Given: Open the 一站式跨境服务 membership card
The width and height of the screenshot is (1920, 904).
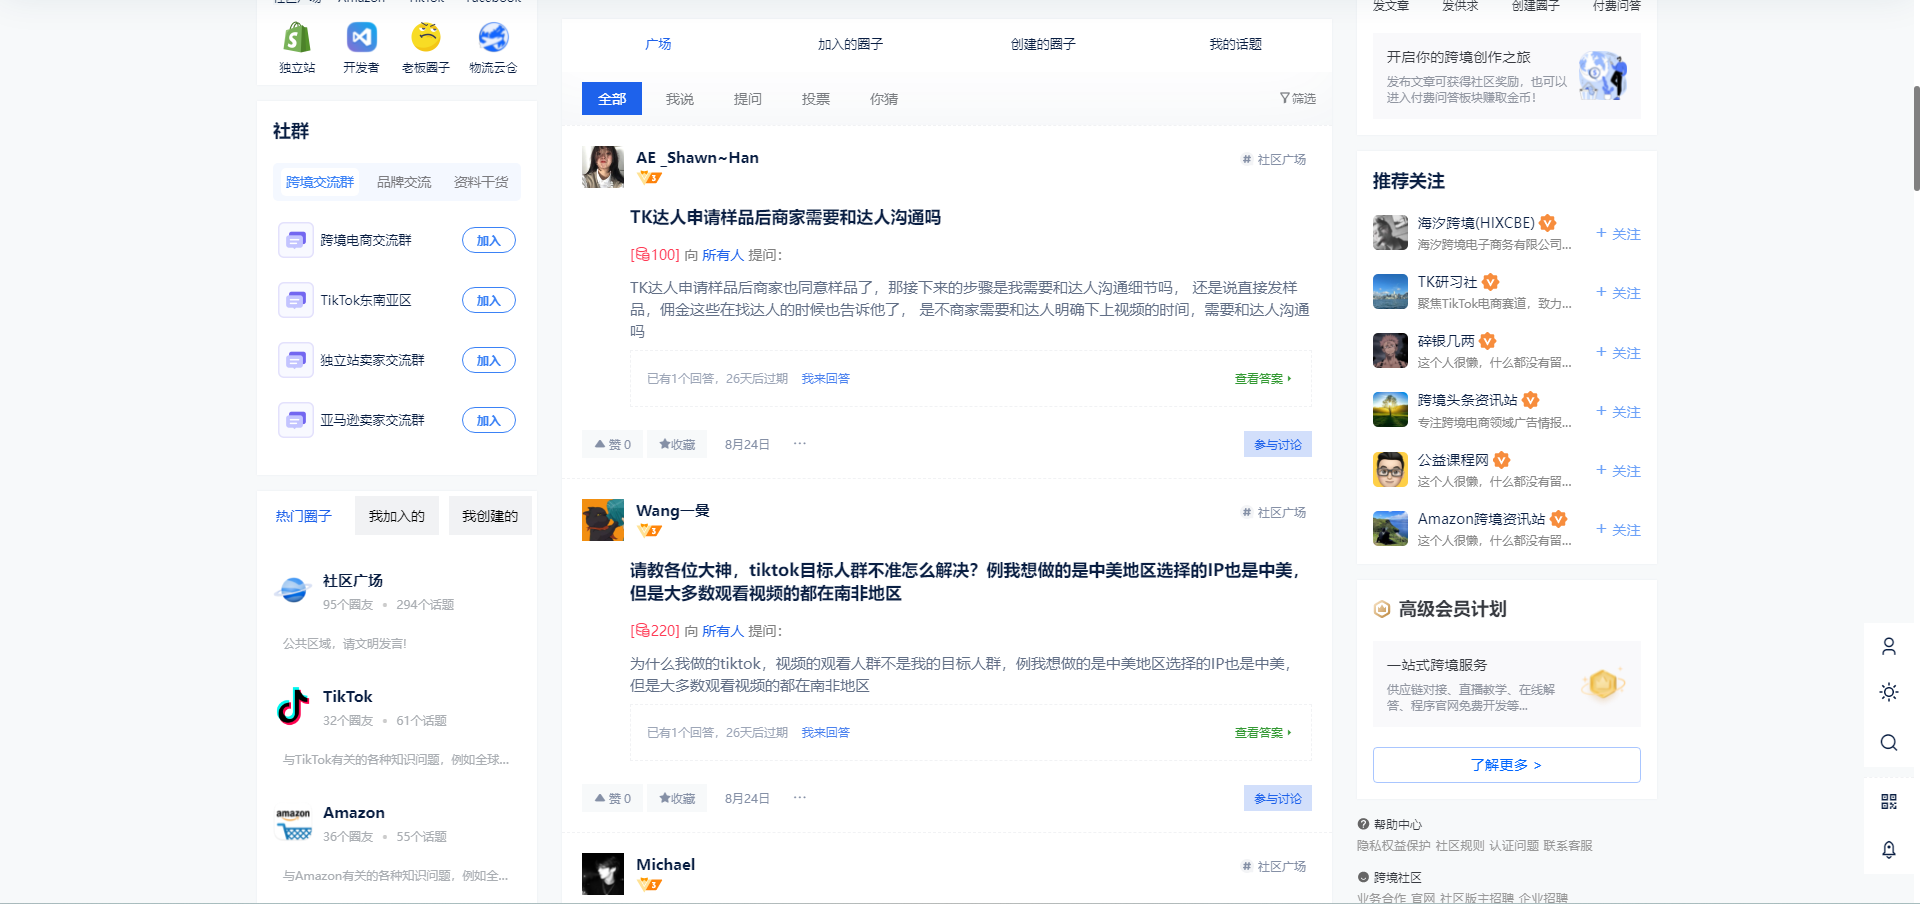Looking at the screenshot, I should pos(1507,684).
